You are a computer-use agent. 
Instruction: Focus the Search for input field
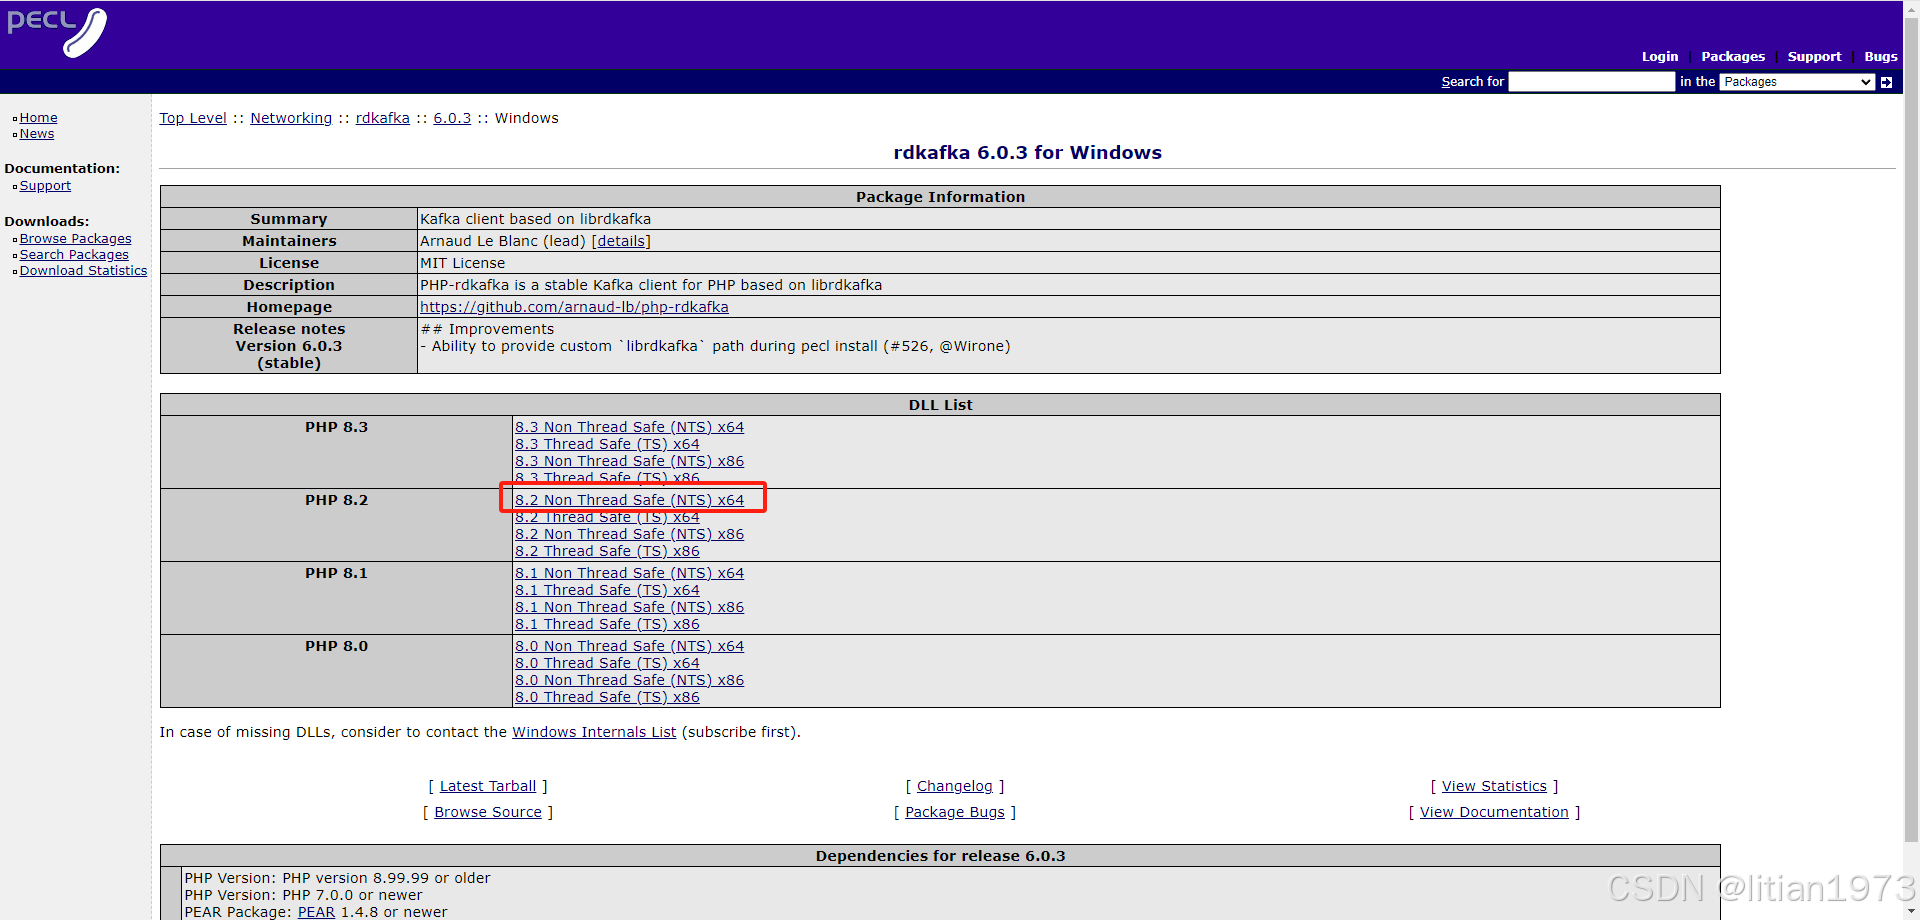tap(1592, 82)
